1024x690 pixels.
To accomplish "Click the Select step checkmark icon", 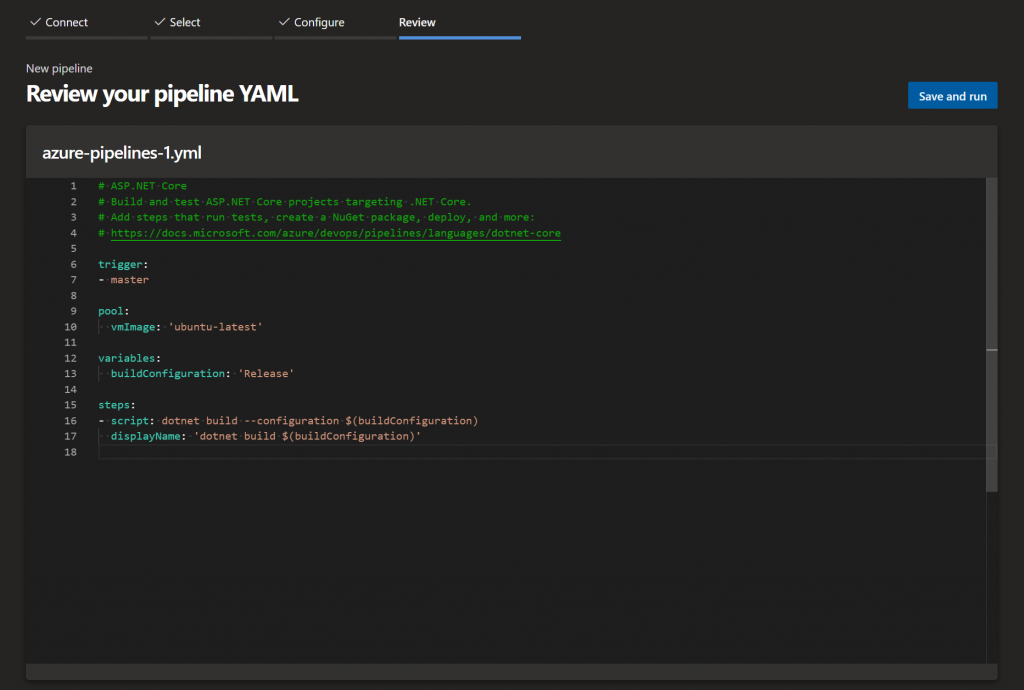I will (x=160, y=22).
